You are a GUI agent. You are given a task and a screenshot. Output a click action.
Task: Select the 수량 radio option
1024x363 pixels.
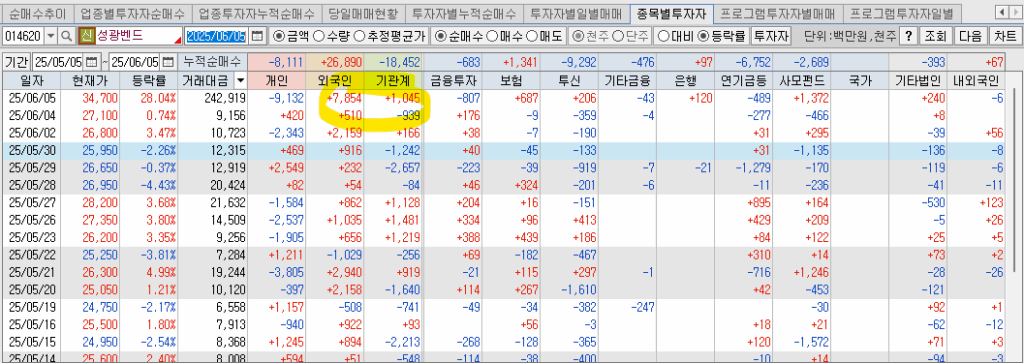[319, 36]
